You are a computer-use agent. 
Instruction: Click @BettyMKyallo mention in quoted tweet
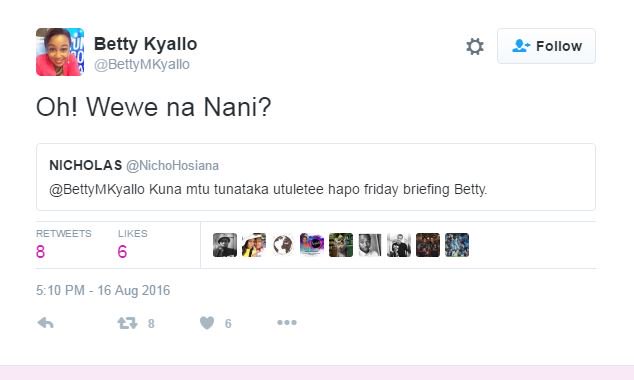coord(97,189)
